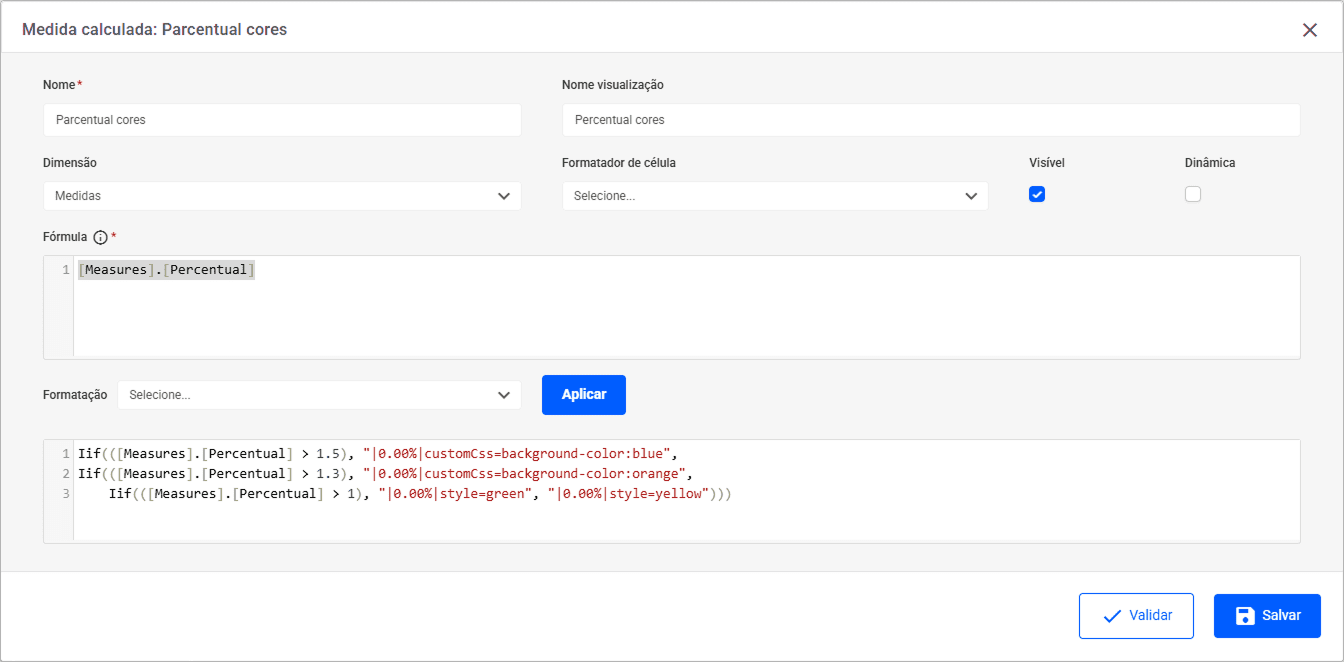1344x662 pixels.
Task: Expand the Formatador de célula dropdown
Action: (760, 196)
